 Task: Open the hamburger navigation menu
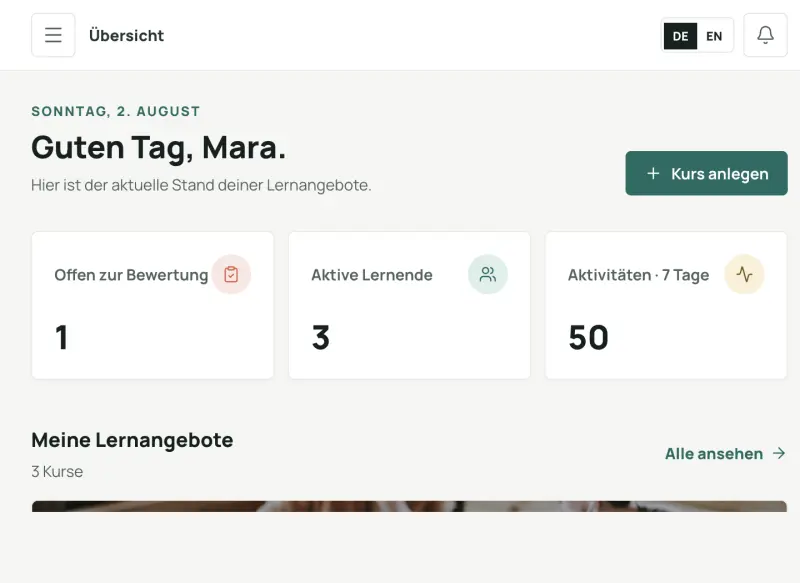coord(53,35)
